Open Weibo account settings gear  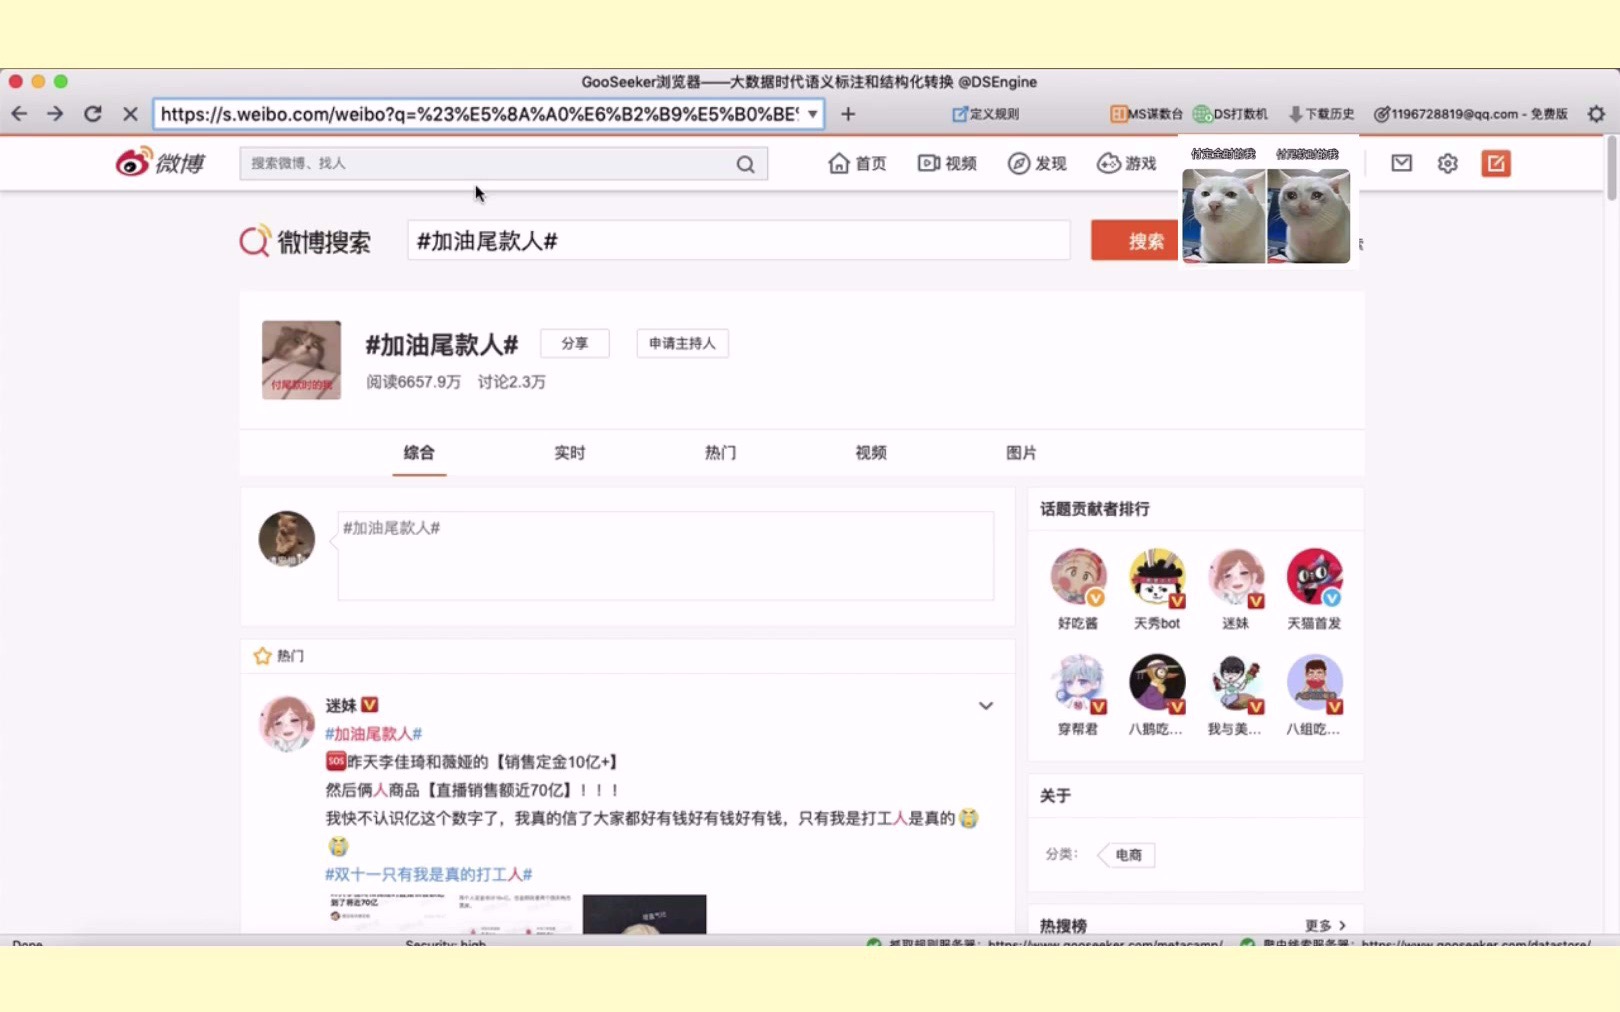point(1448,163)
